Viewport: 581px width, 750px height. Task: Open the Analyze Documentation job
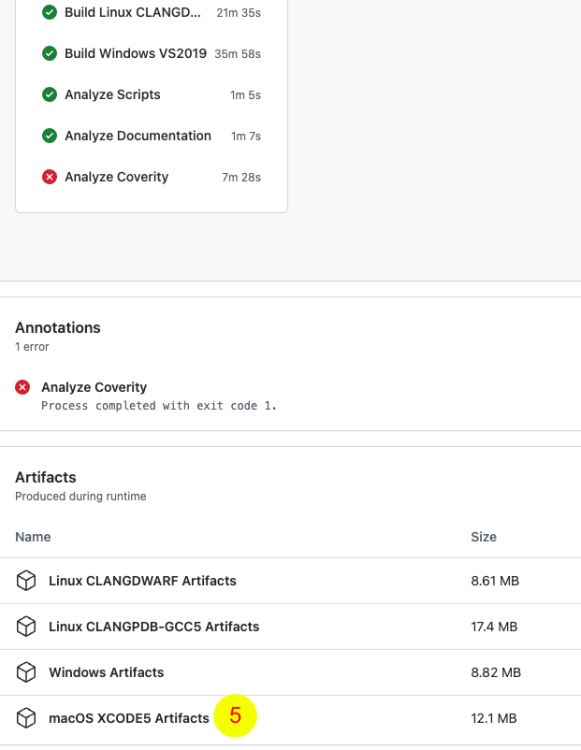pos(138,136)
